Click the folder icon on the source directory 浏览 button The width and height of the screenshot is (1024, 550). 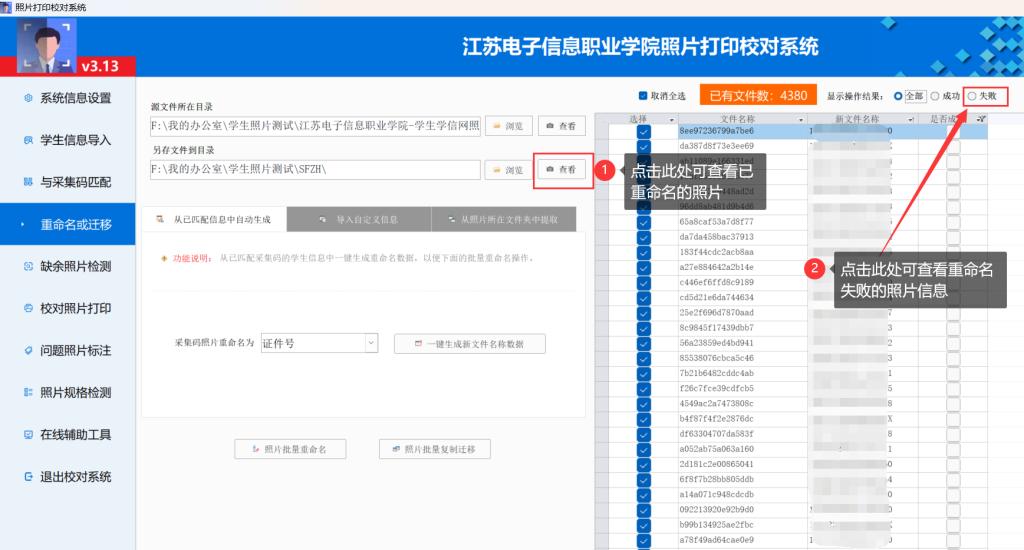click(x=497, y=126)
